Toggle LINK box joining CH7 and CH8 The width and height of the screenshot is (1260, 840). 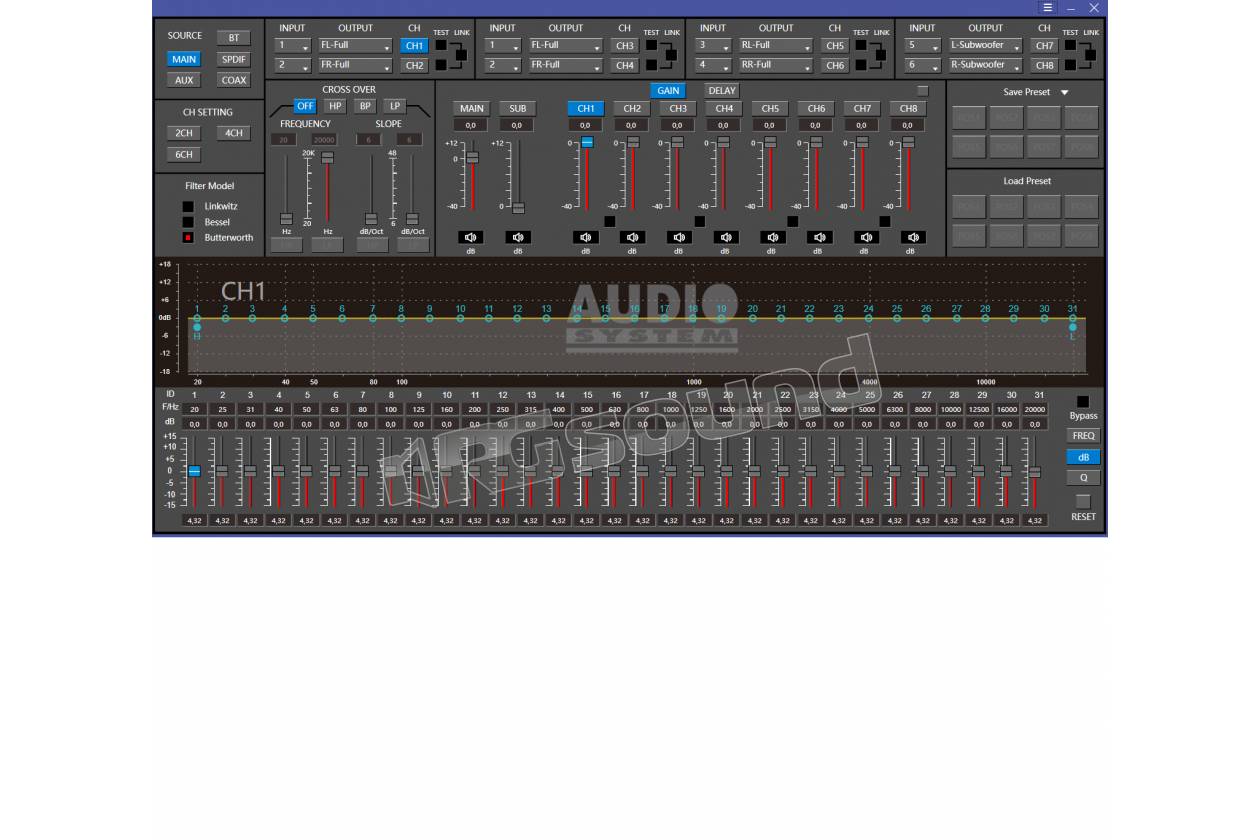pos(1091,55)
